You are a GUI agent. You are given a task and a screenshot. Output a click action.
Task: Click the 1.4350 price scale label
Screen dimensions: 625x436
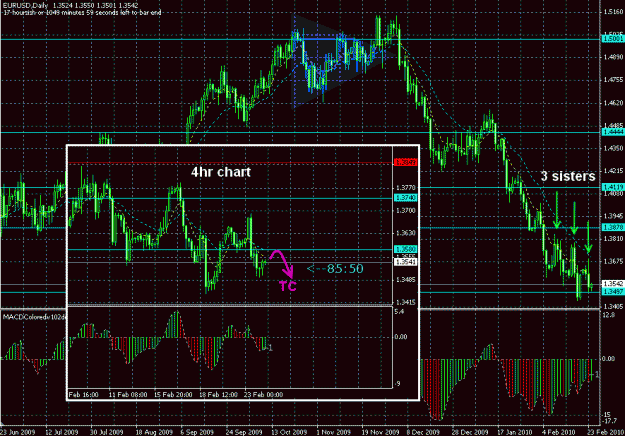tap(613, 148)
